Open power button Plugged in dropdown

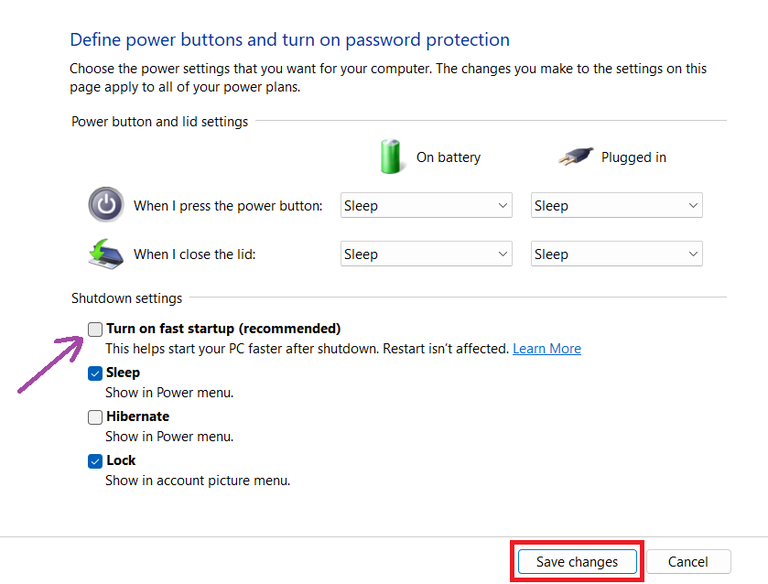point(616,206)
